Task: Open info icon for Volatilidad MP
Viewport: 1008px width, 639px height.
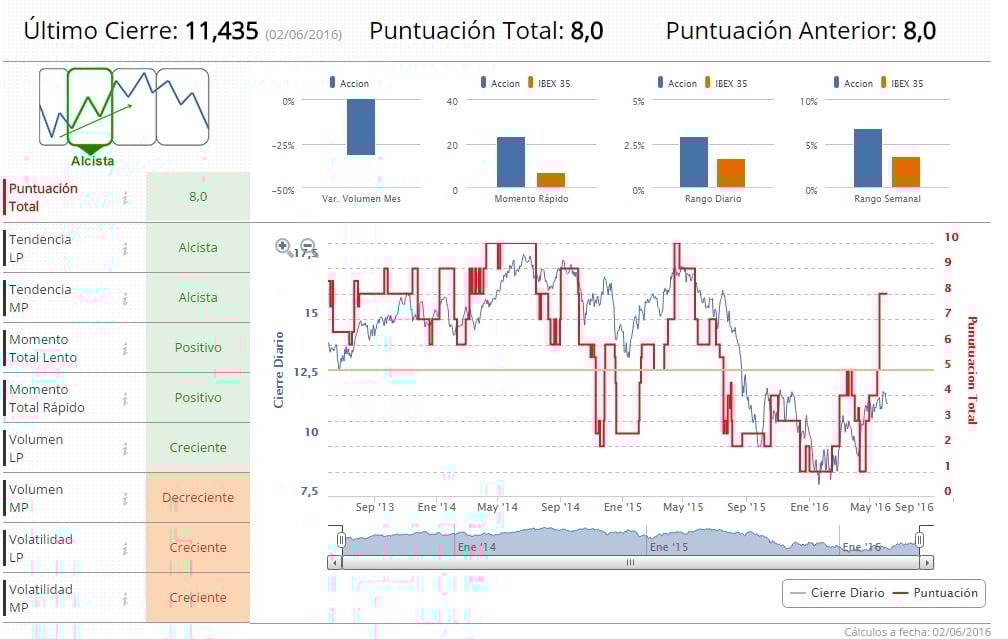Action: 125,599
